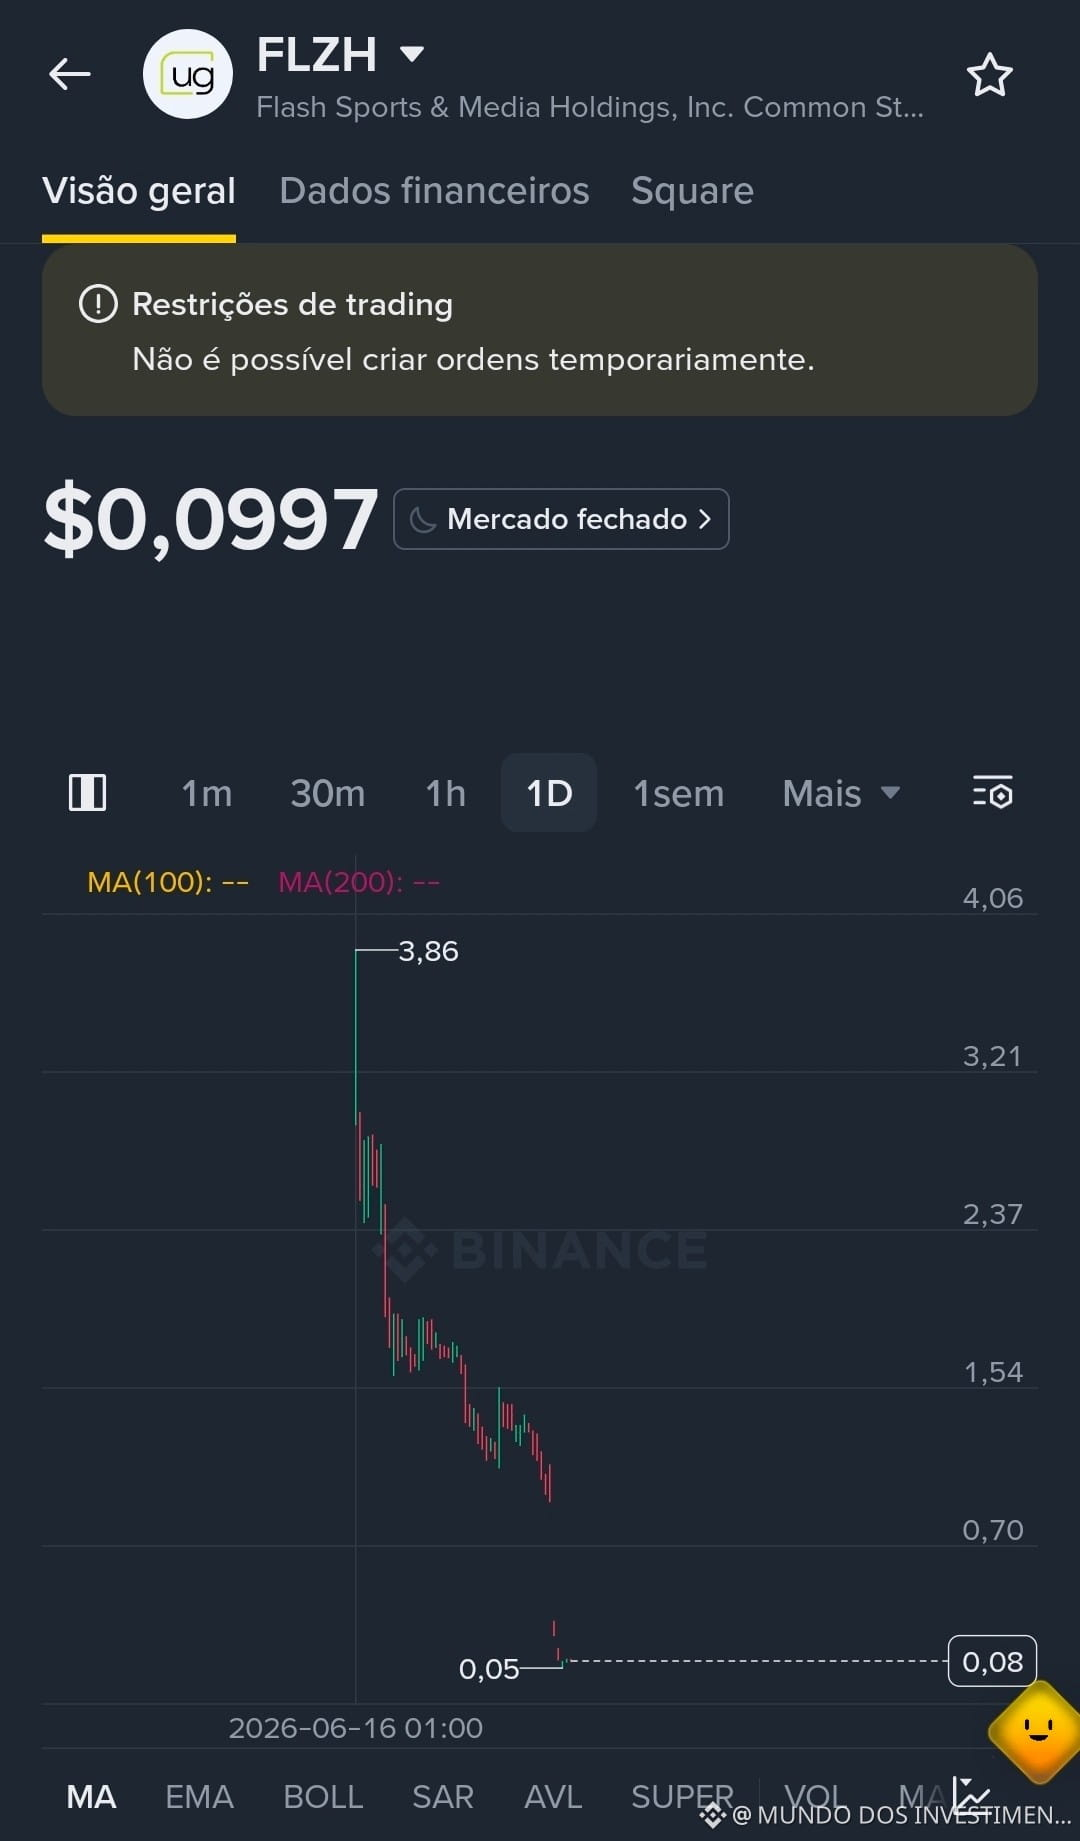Add FLZH to favorites with star icon
The height and width of the screenshot is (1841, 1080).
tap(989, 75)
